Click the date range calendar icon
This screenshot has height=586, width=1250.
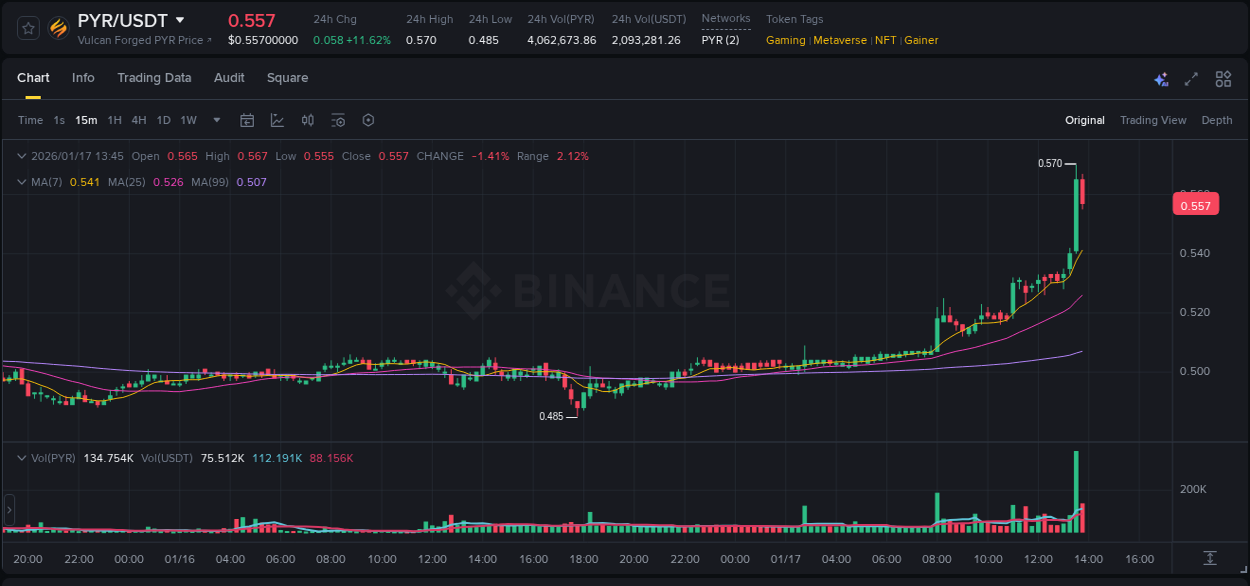[247, 120]
